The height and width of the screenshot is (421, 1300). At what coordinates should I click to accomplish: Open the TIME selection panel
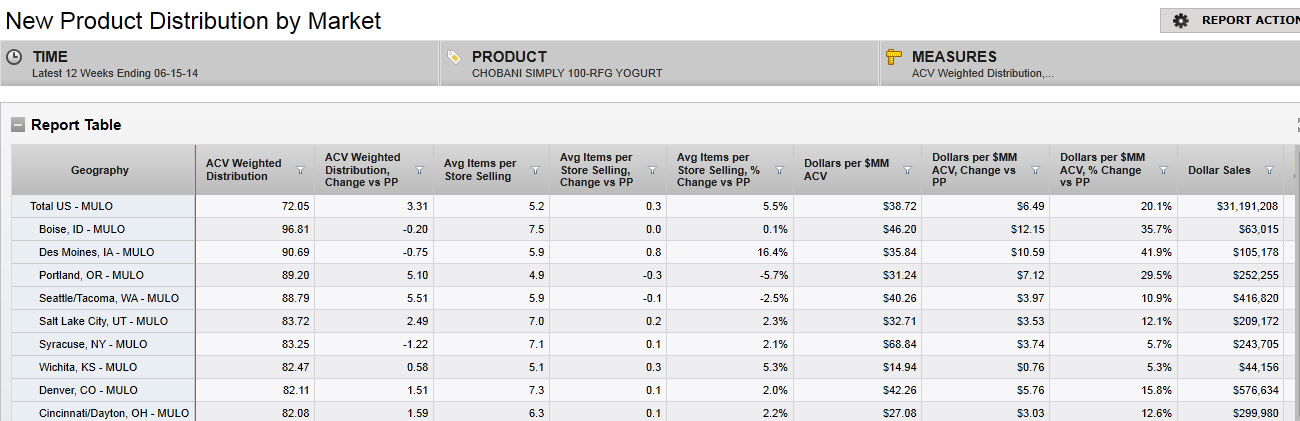point(218,63)
